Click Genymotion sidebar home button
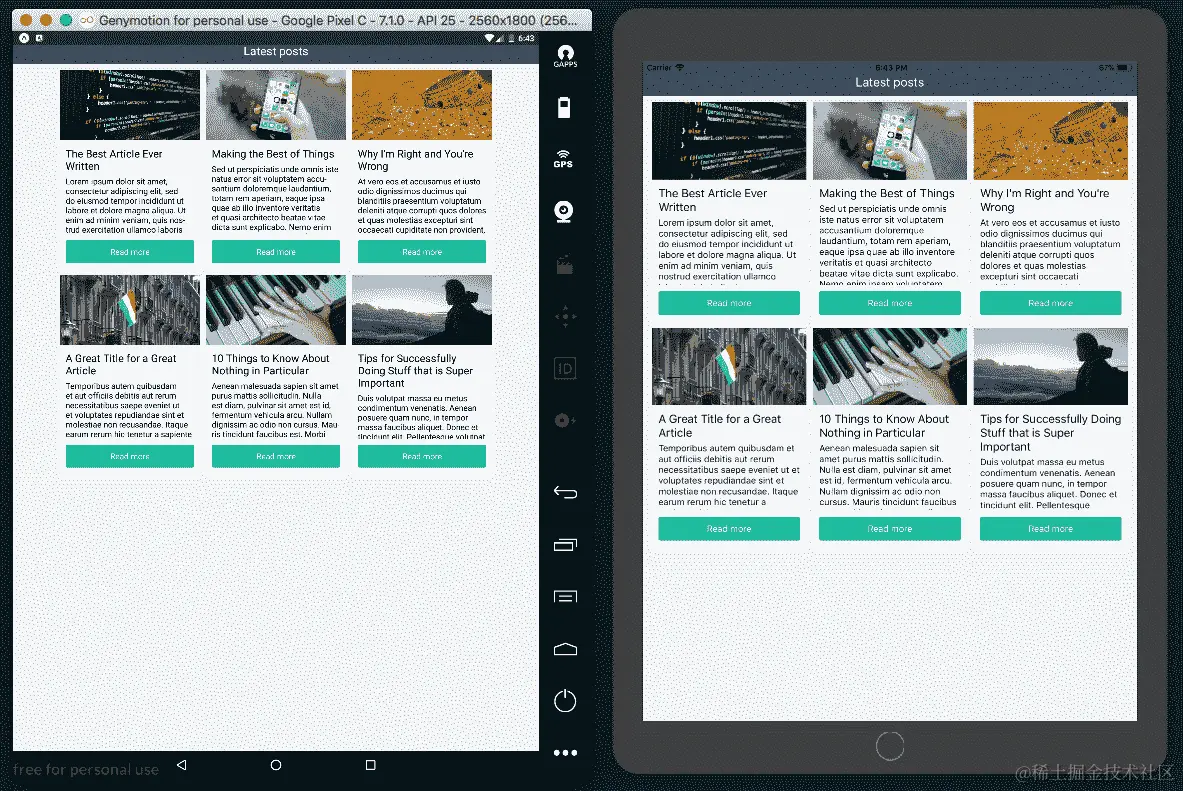The width and height of the screenshot is (1183, 791). pyautogui.click(x=565, y=649)
